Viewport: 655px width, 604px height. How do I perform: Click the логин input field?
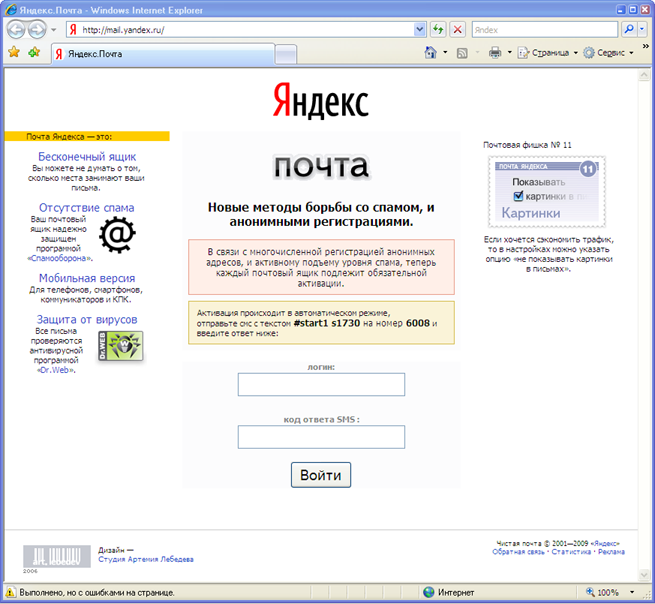[321, 384]
